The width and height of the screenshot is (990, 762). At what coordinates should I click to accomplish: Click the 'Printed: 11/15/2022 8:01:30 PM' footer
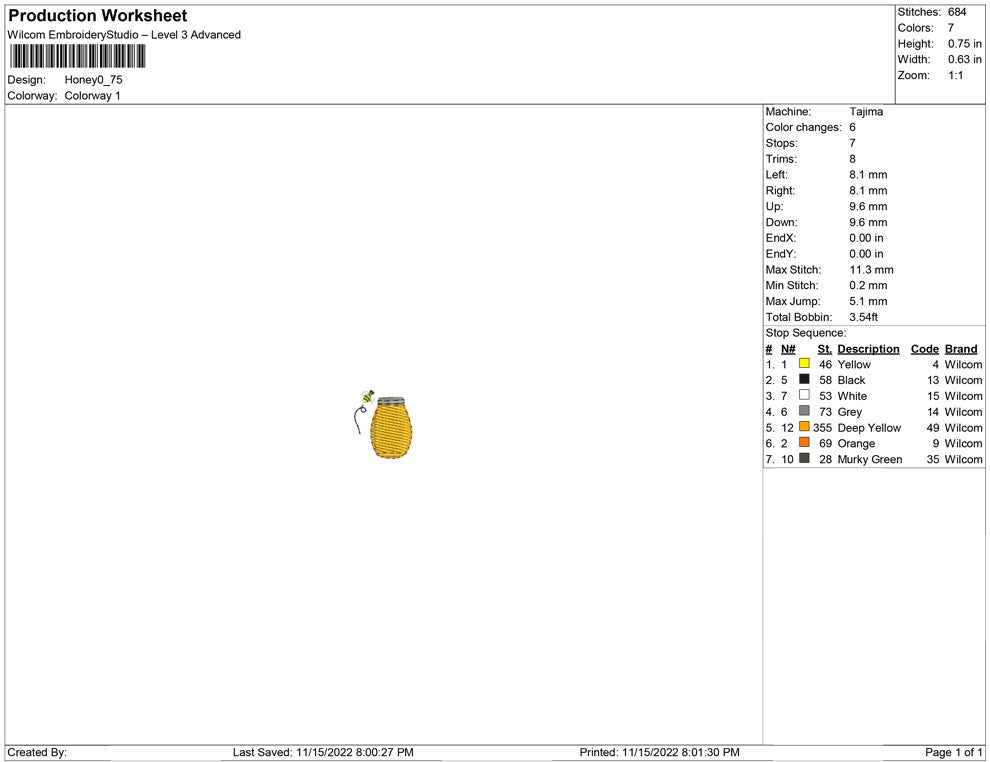[659, 752]
